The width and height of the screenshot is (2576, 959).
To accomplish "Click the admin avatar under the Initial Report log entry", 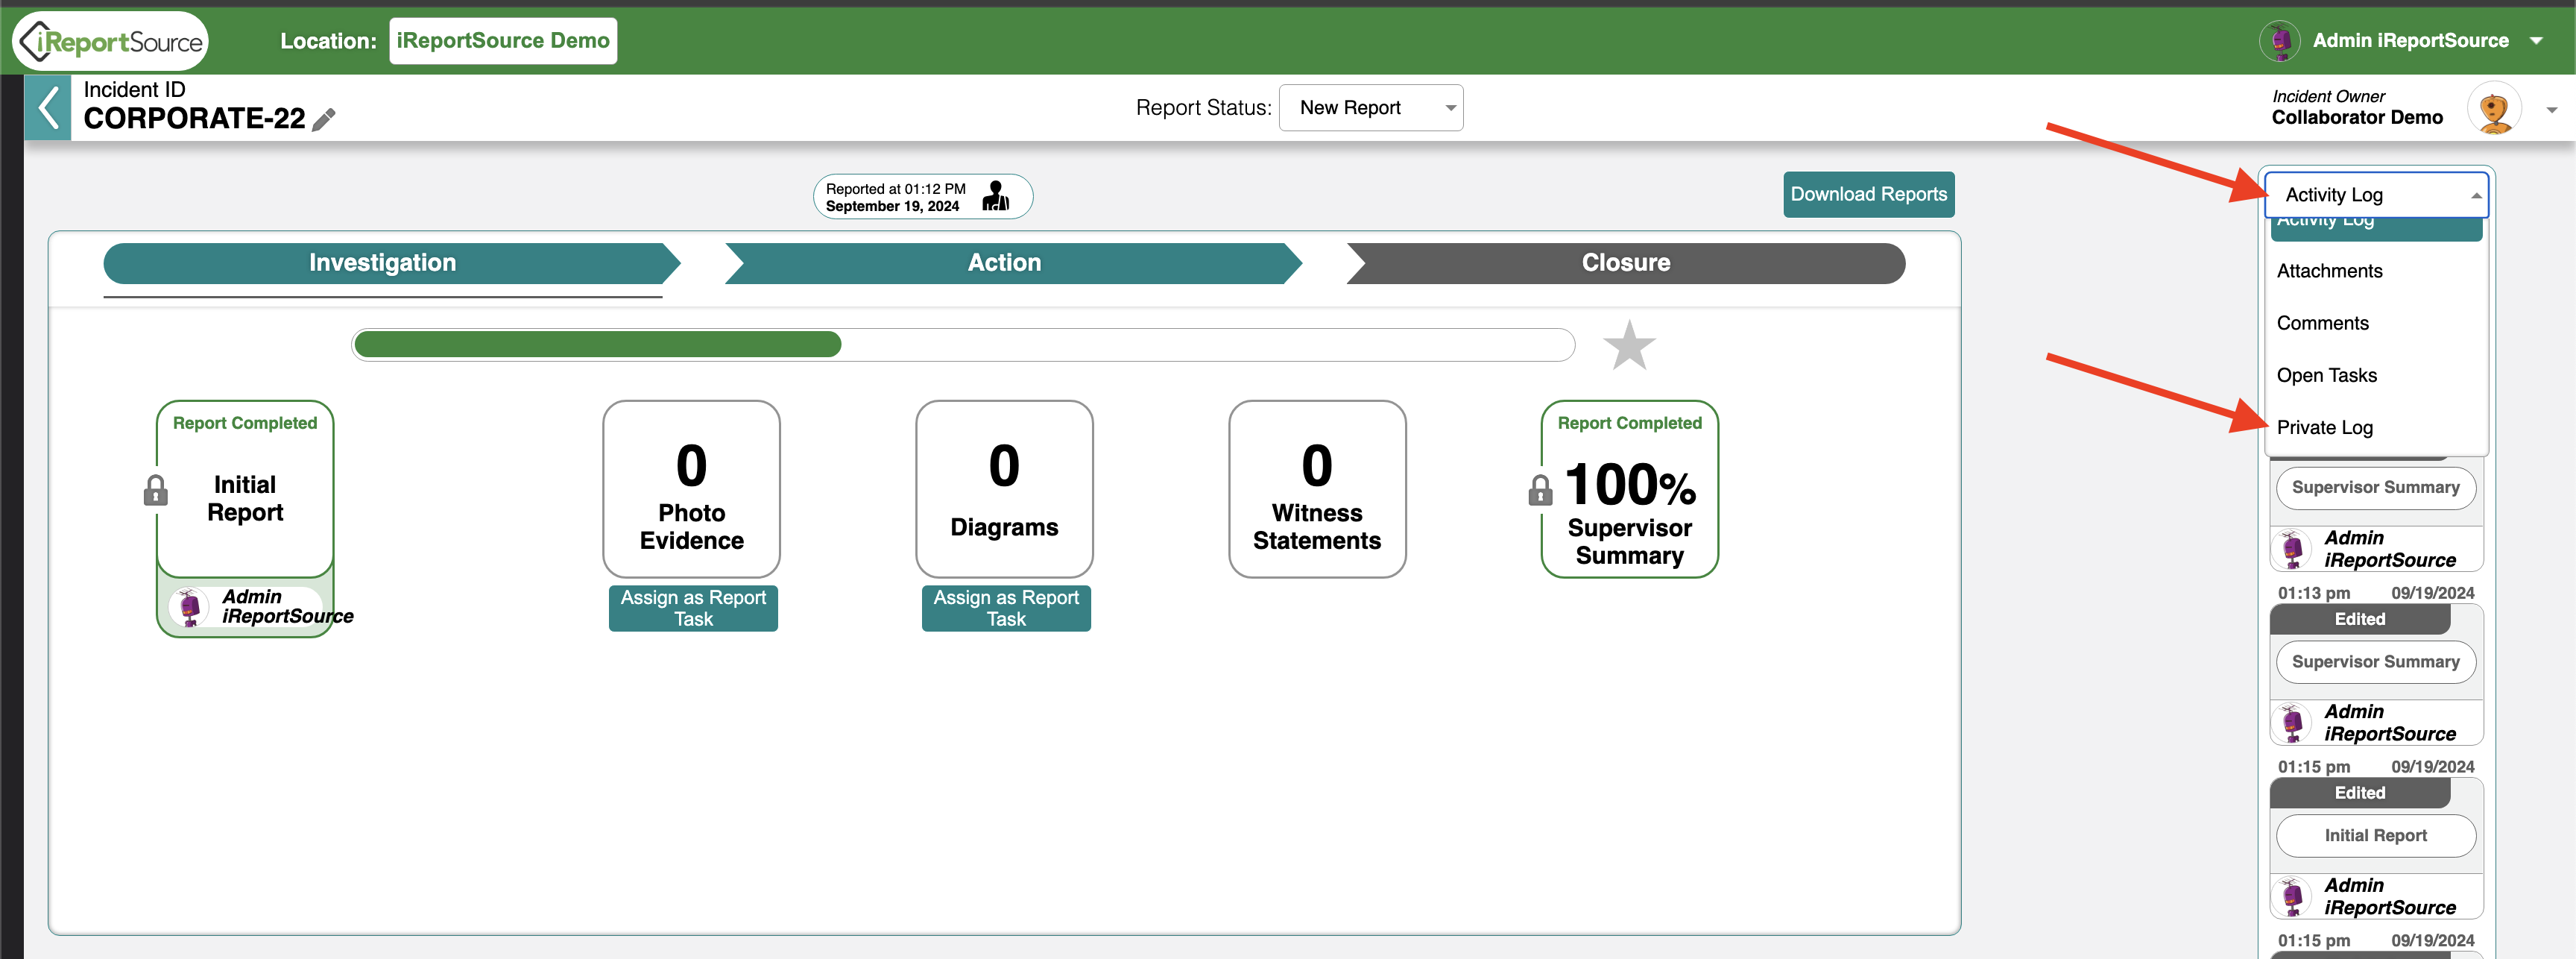I will point(2292,897).
